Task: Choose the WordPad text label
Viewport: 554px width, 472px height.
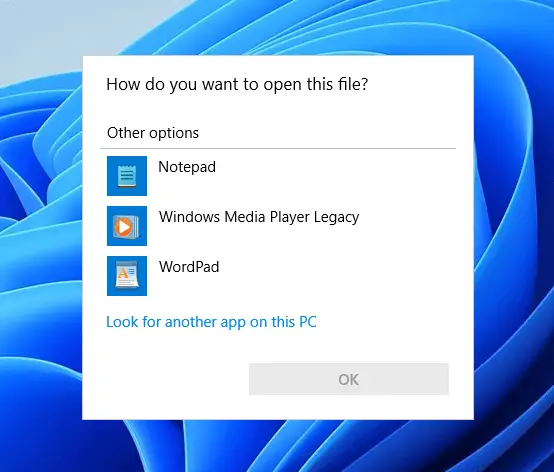Action: pyautogui.click(x=189, y=267)
